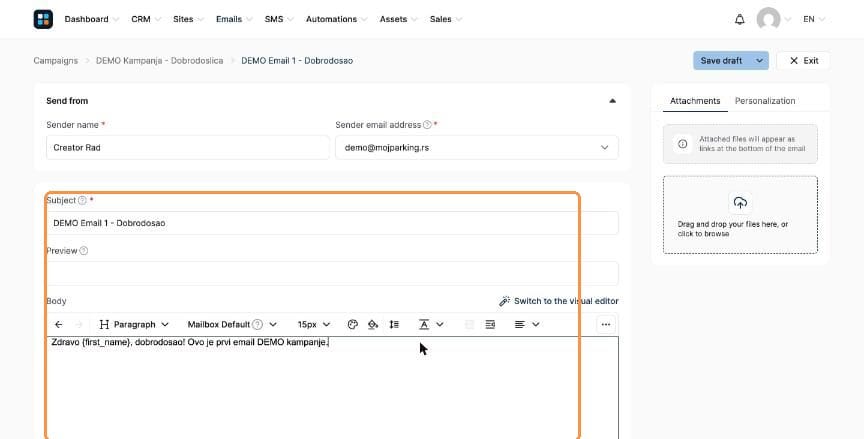Image resolution: width=864 pixels, height=439 pixels.
Task: Click the upload cloud icon
Action: point(740,203)
